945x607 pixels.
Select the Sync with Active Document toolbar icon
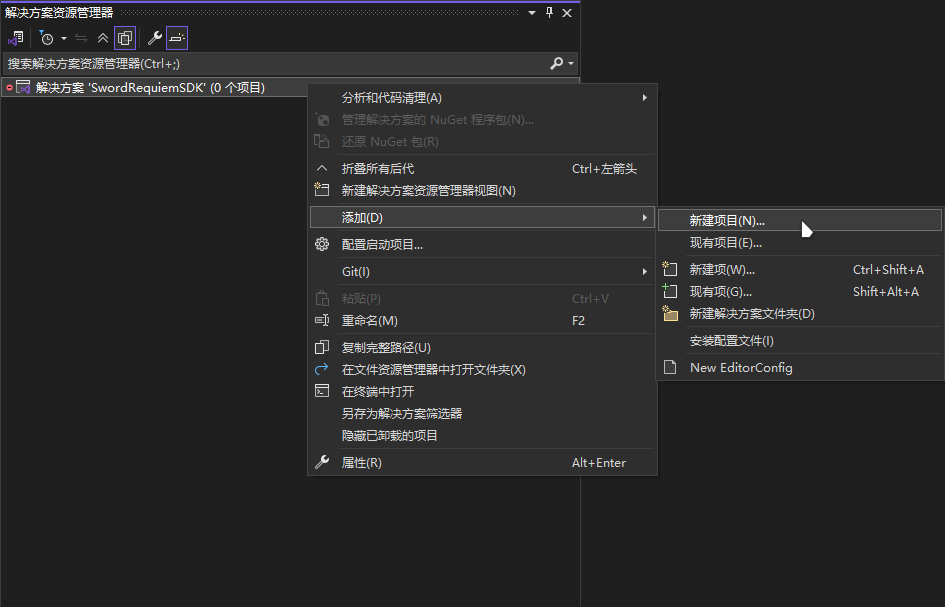tap(80, 37)
